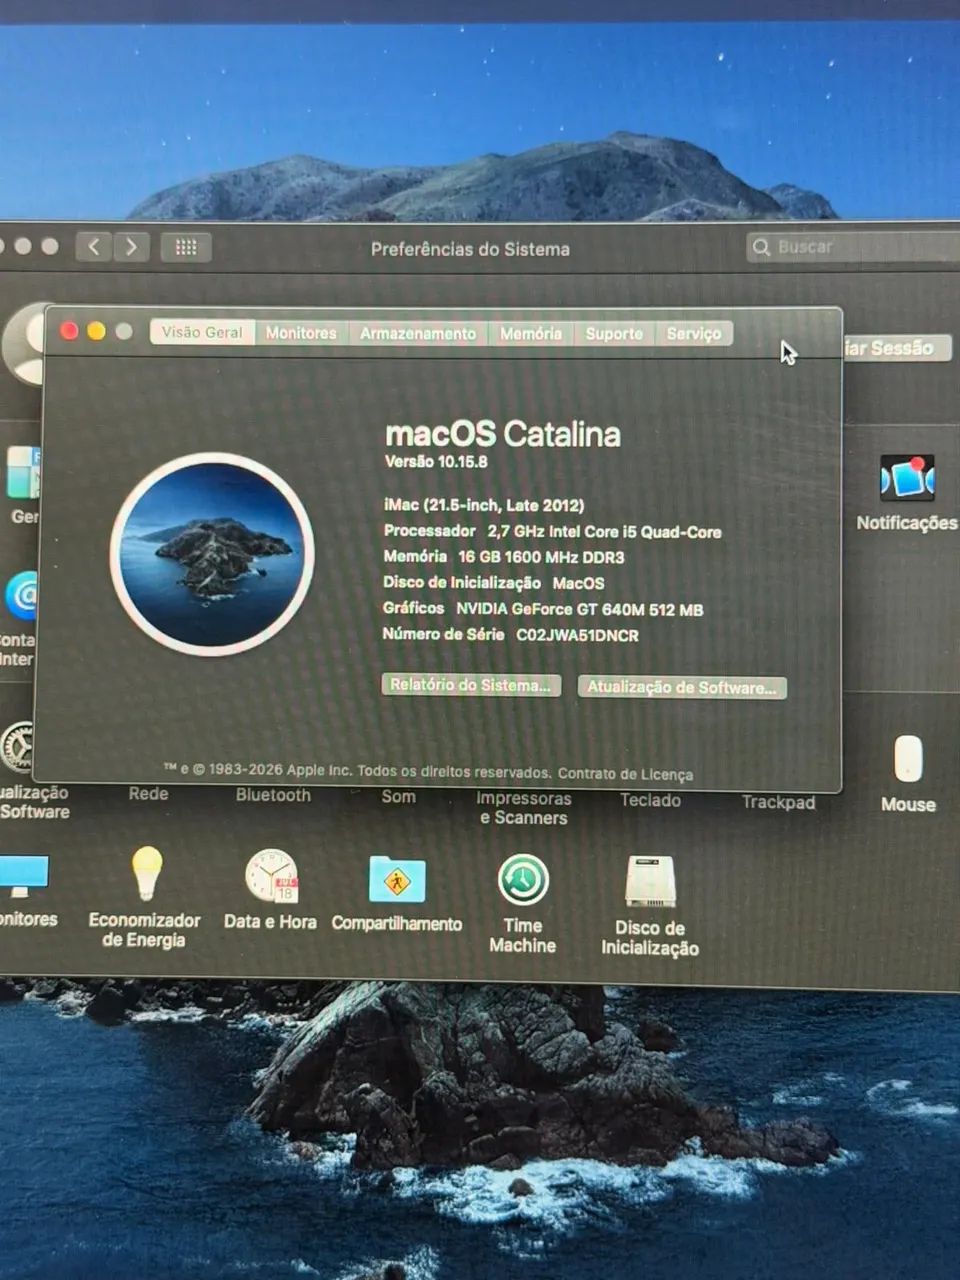This screenshot has height=1280, width=960.
Task: Switch to the Serviço tab
Action: coord(694,333)
